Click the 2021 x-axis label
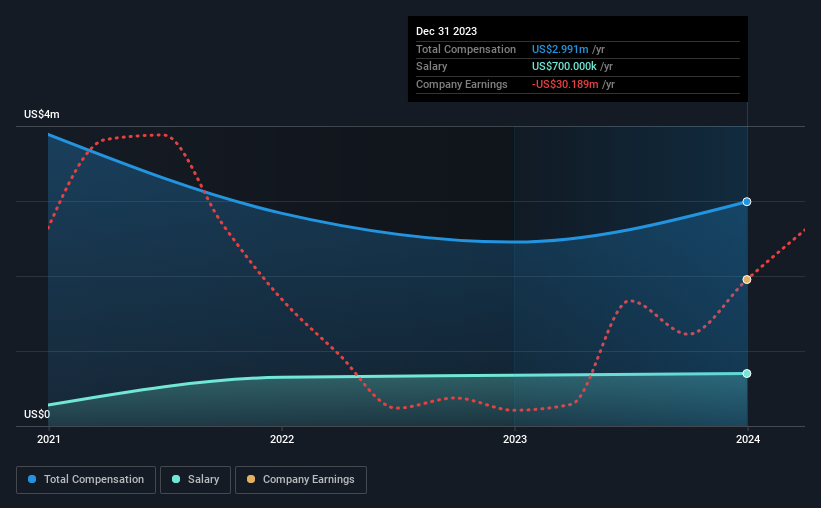The image size is (821, 508). [x=49, y=439]
